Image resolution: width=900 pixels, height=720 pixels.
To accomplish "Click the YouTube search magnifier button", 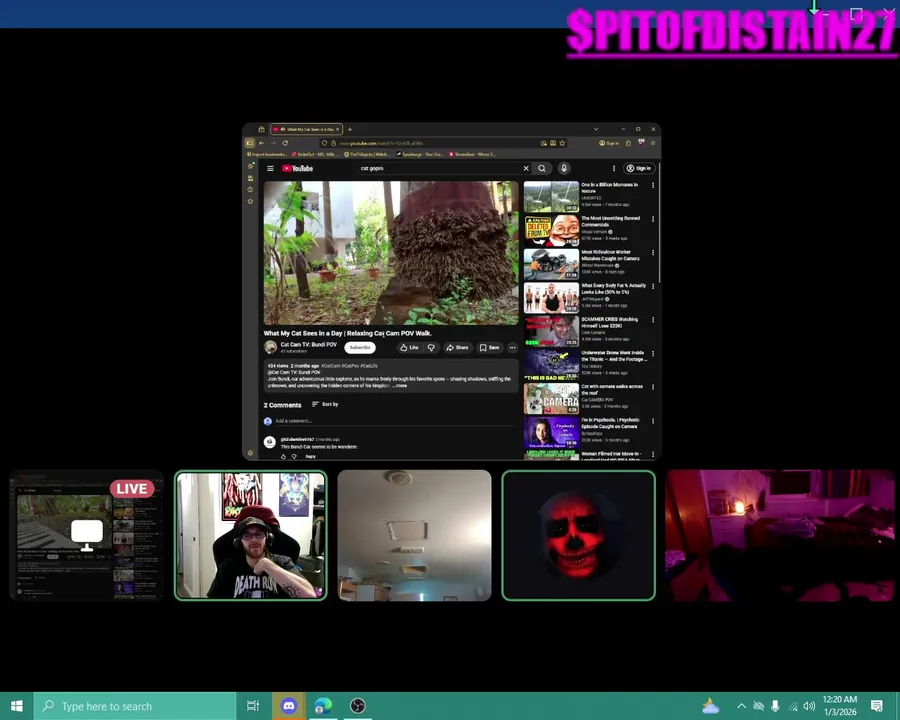I will [x=542, y=168].
